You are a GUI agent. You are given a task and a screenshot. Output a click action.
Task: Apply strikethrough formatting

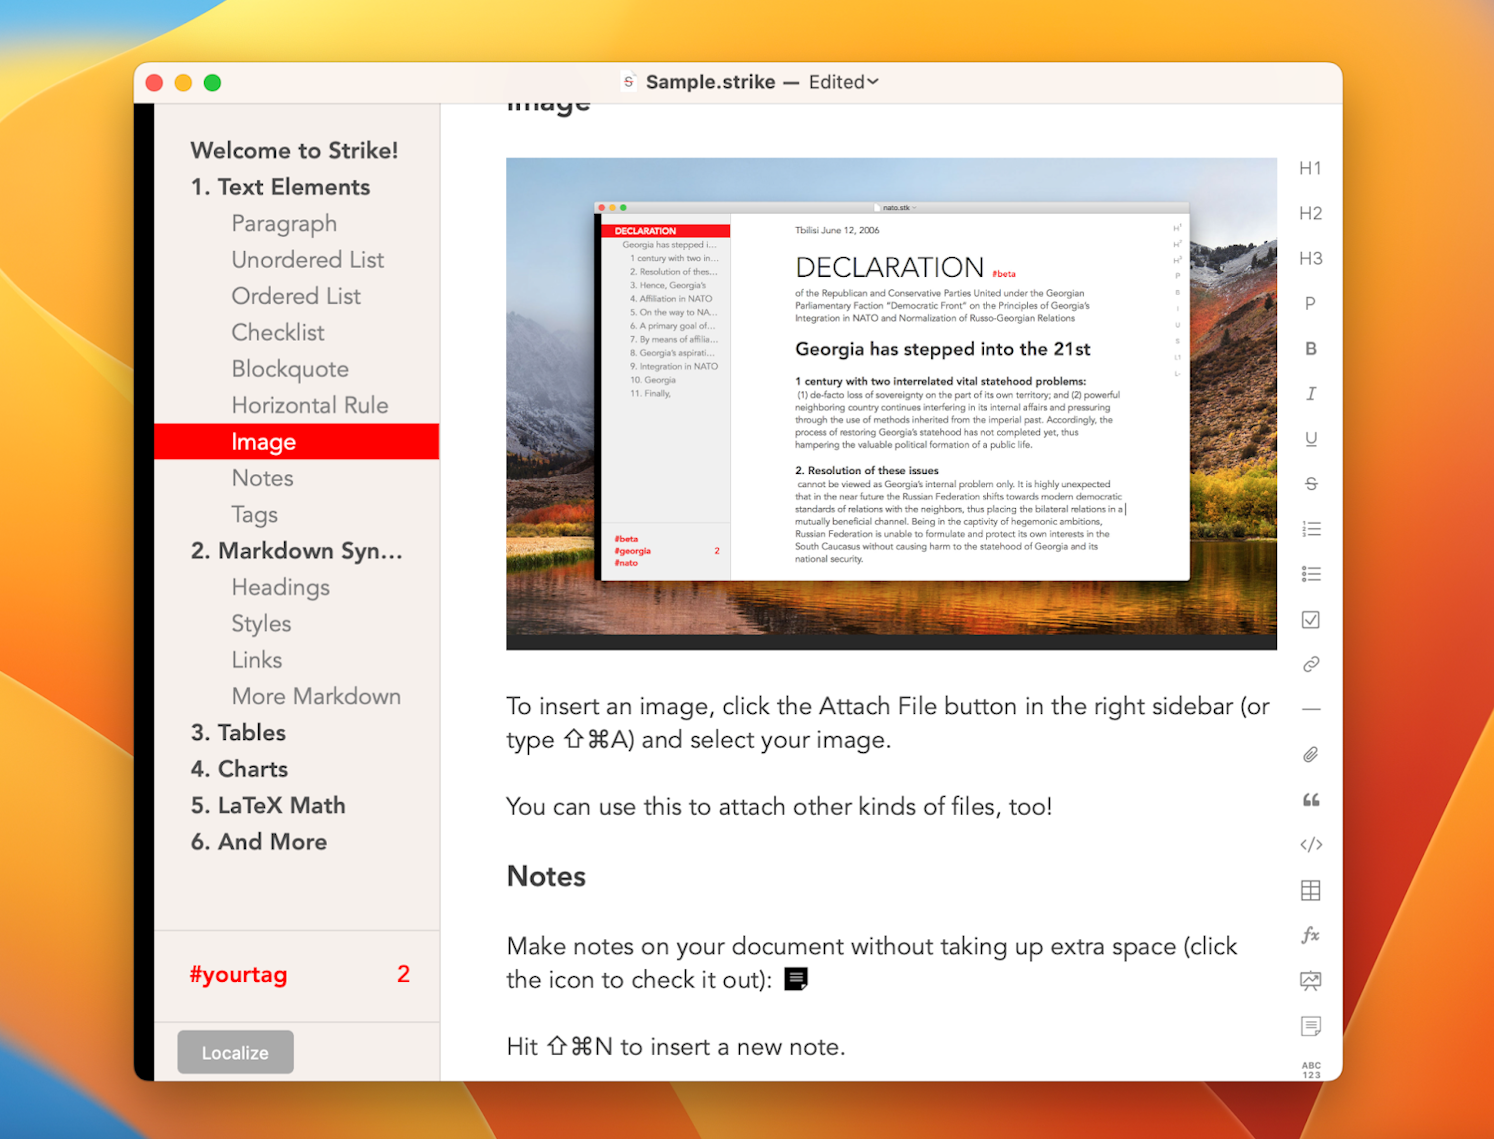pos(1310,483)
